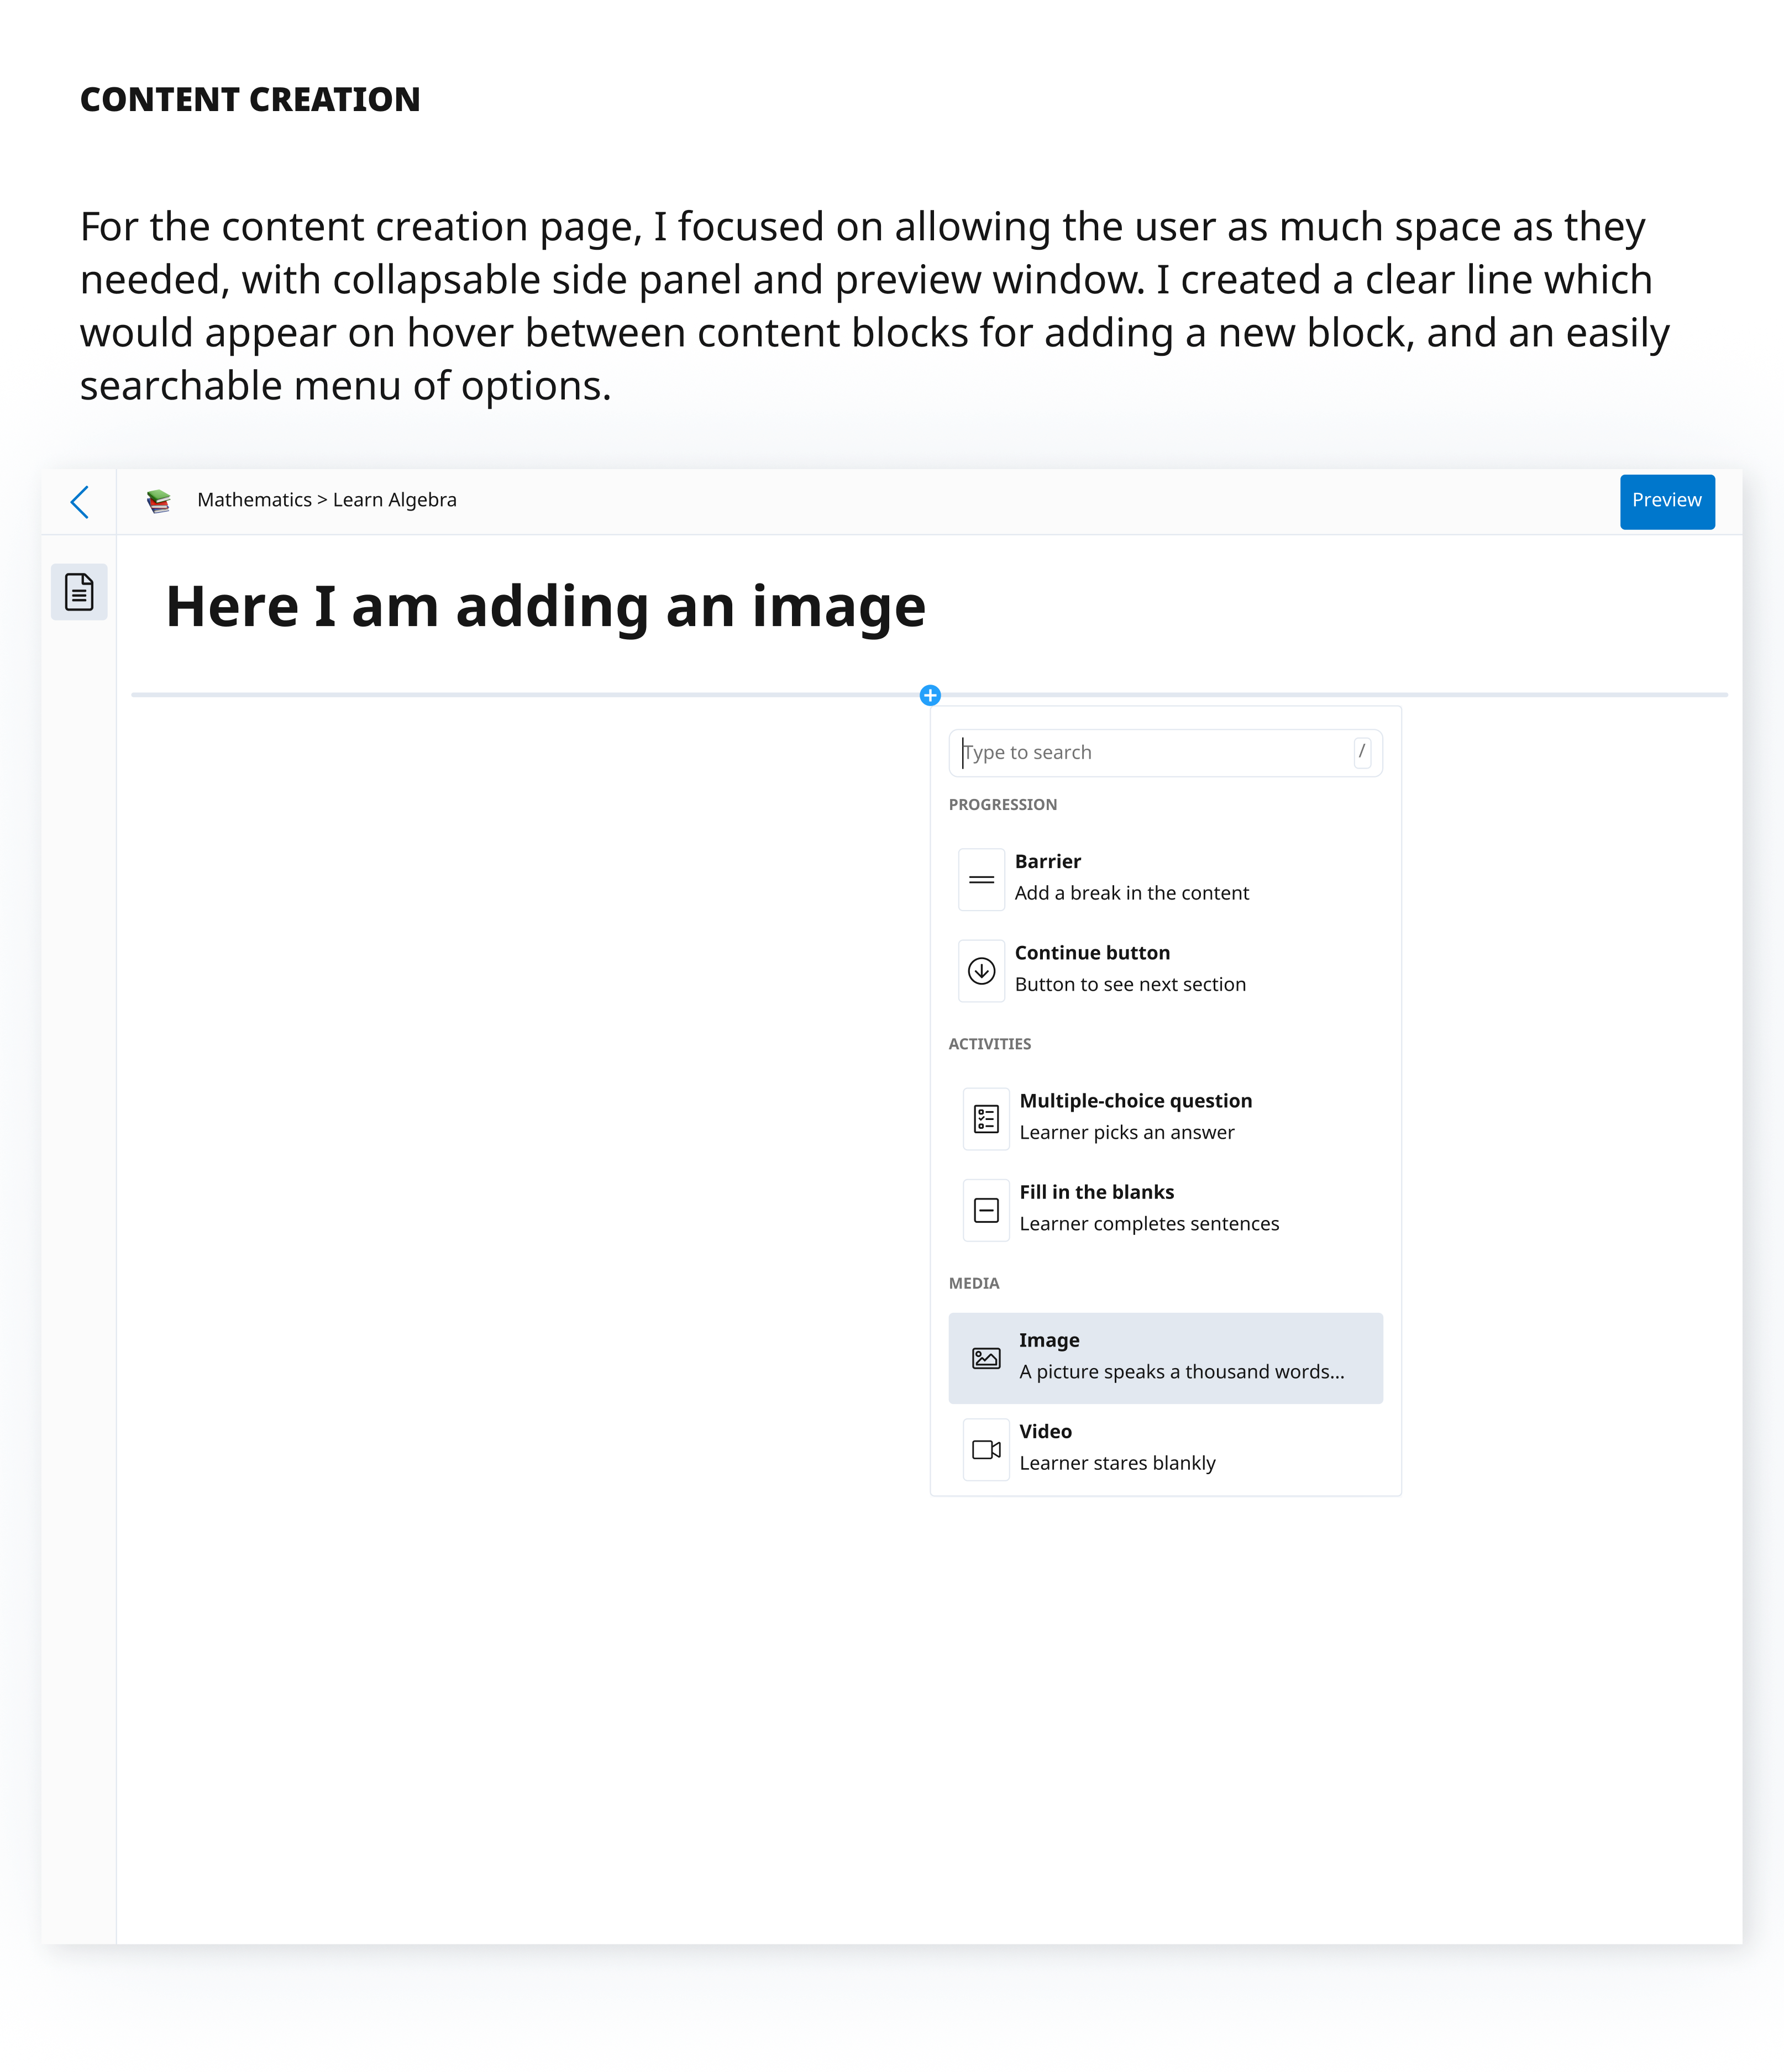Click the blue back chevron arrow
Viewport: 1784px width, 2072px height.
(x=80, y=502)
